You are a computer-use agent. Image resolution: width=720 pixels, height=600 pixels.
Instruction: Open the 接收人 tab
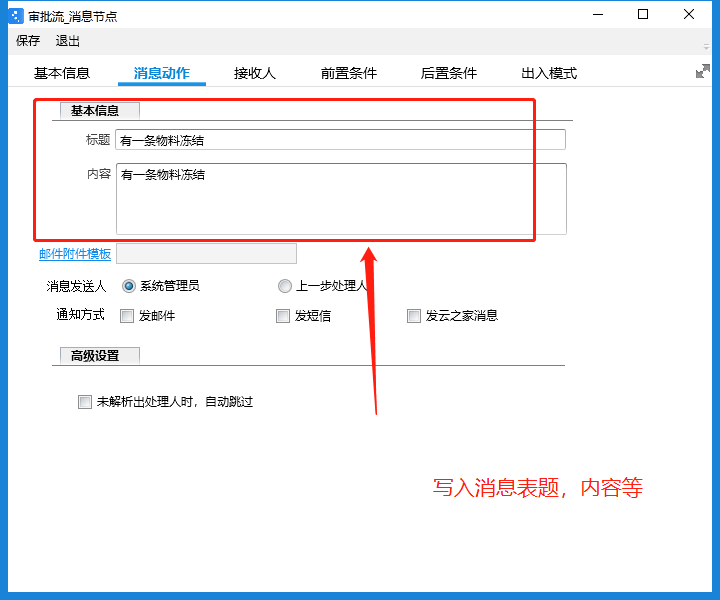[x=254, y=73]
